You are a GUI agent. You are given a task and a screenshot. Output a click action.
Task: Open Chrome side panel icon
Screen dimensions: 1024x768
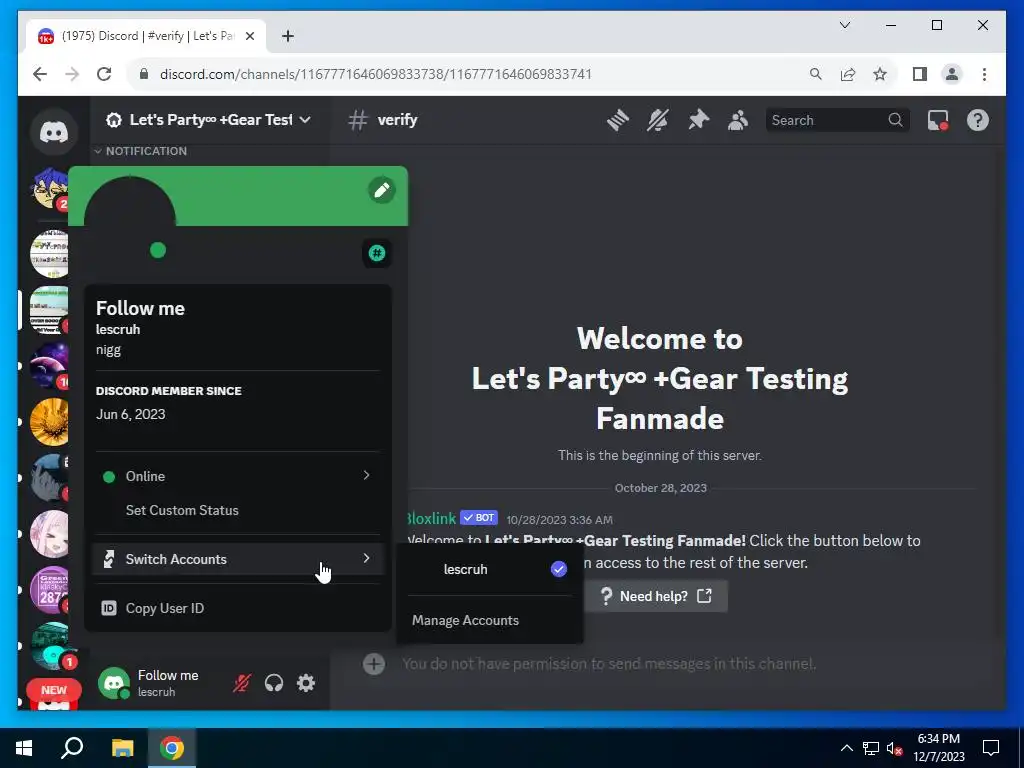920,74
